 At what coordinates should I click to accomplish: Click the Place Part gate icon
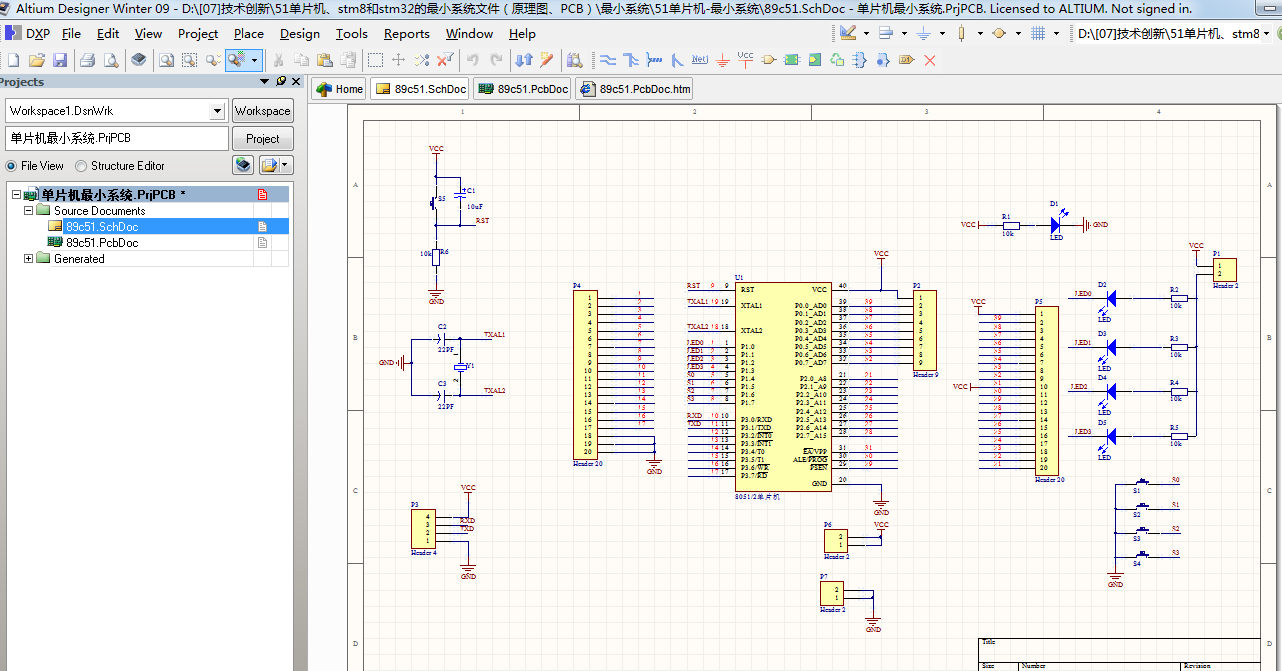768,60
